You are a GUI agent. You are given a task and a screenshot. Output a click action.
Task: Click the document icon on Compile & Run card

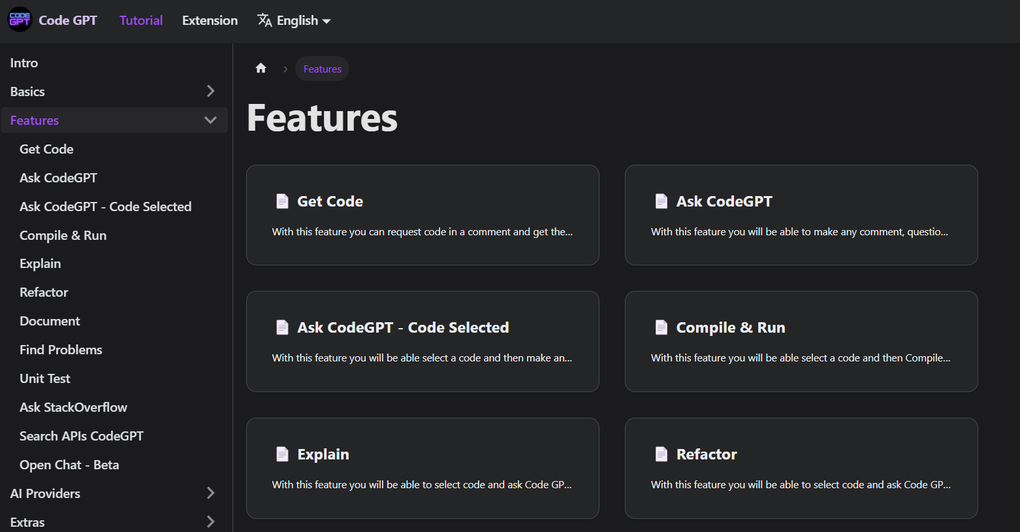tap(661, 327)
